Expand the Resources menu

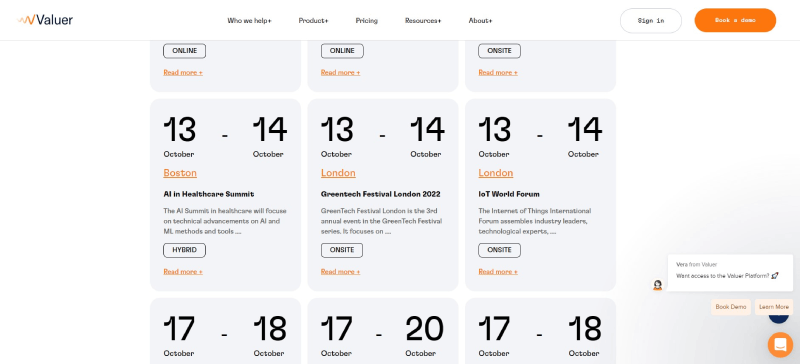click(x=423, y=21)
